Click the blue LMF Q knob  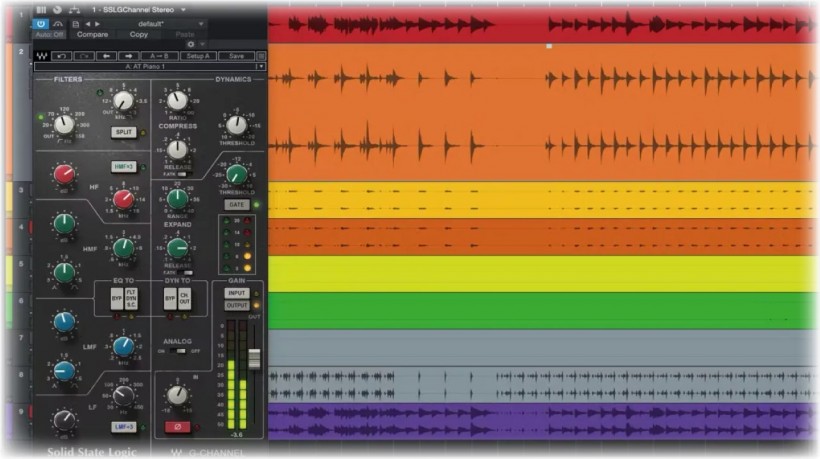click(x=64, y=371)
